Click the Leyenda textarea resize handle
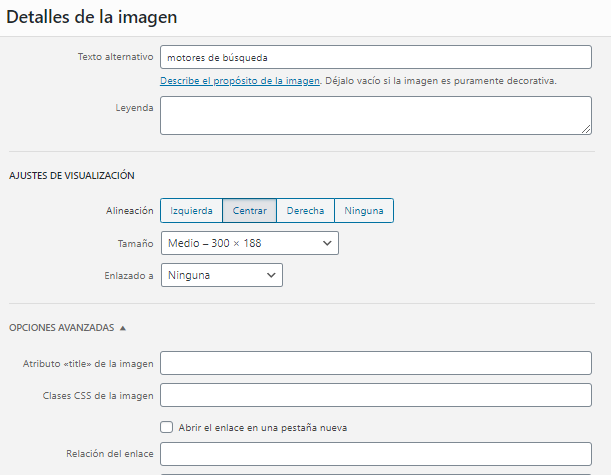This screenshot has width=611, height=475. 585,128
